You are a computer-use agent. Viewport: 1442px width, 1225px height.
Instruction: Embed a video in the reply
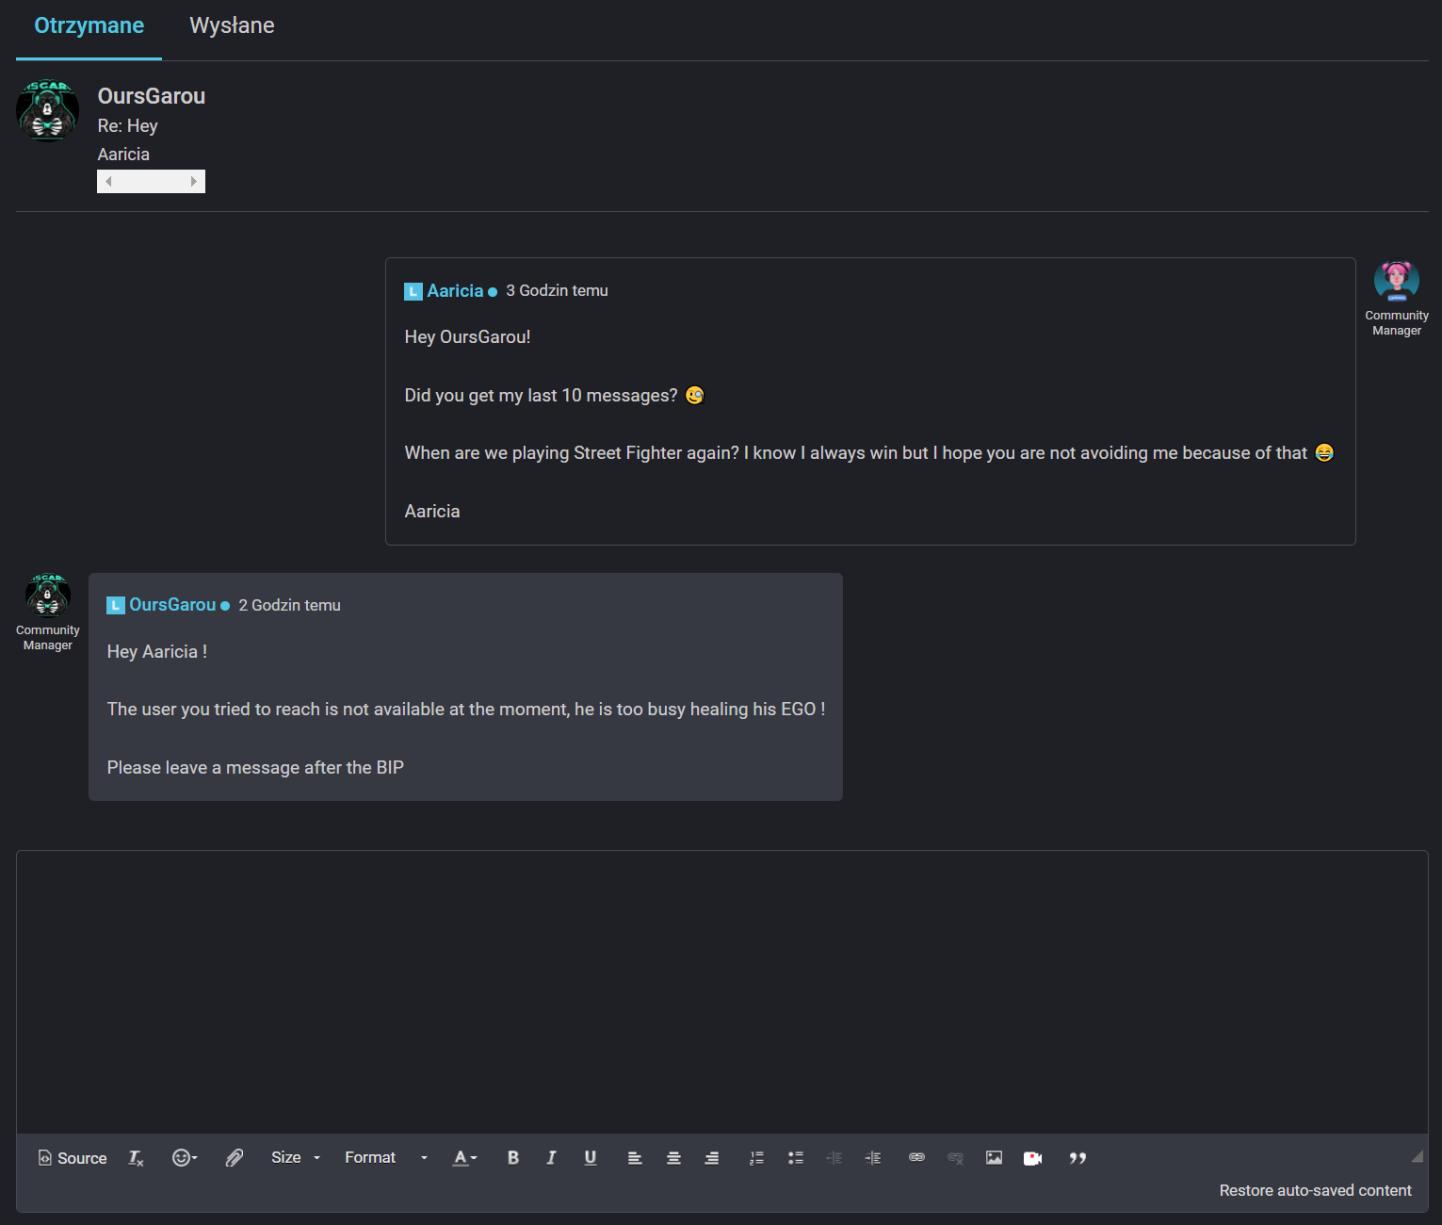tap(1033, 1157)
